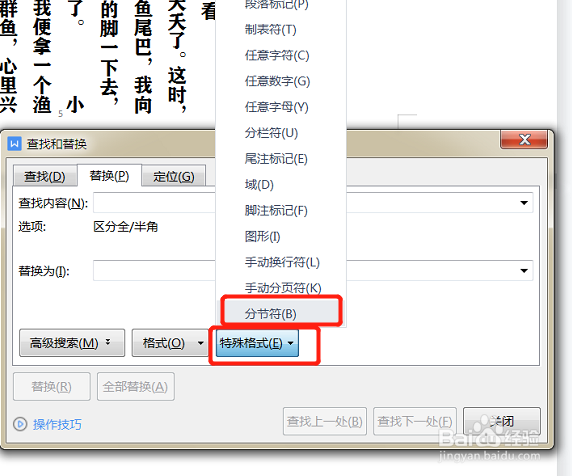Open the 操作技巧 help link

[x=57, y=424]
